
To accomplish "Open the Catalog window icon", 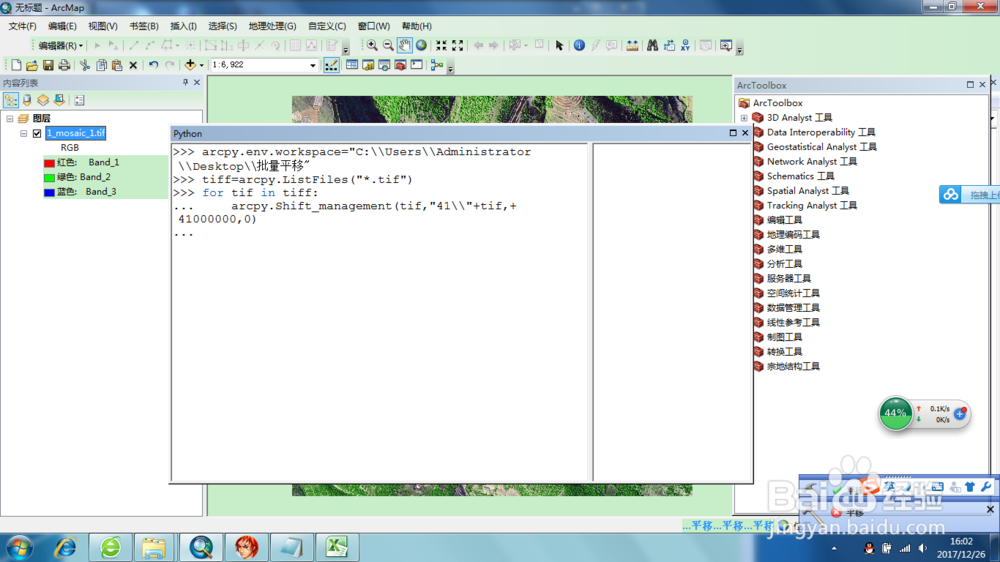I will [x=368, y=65].
